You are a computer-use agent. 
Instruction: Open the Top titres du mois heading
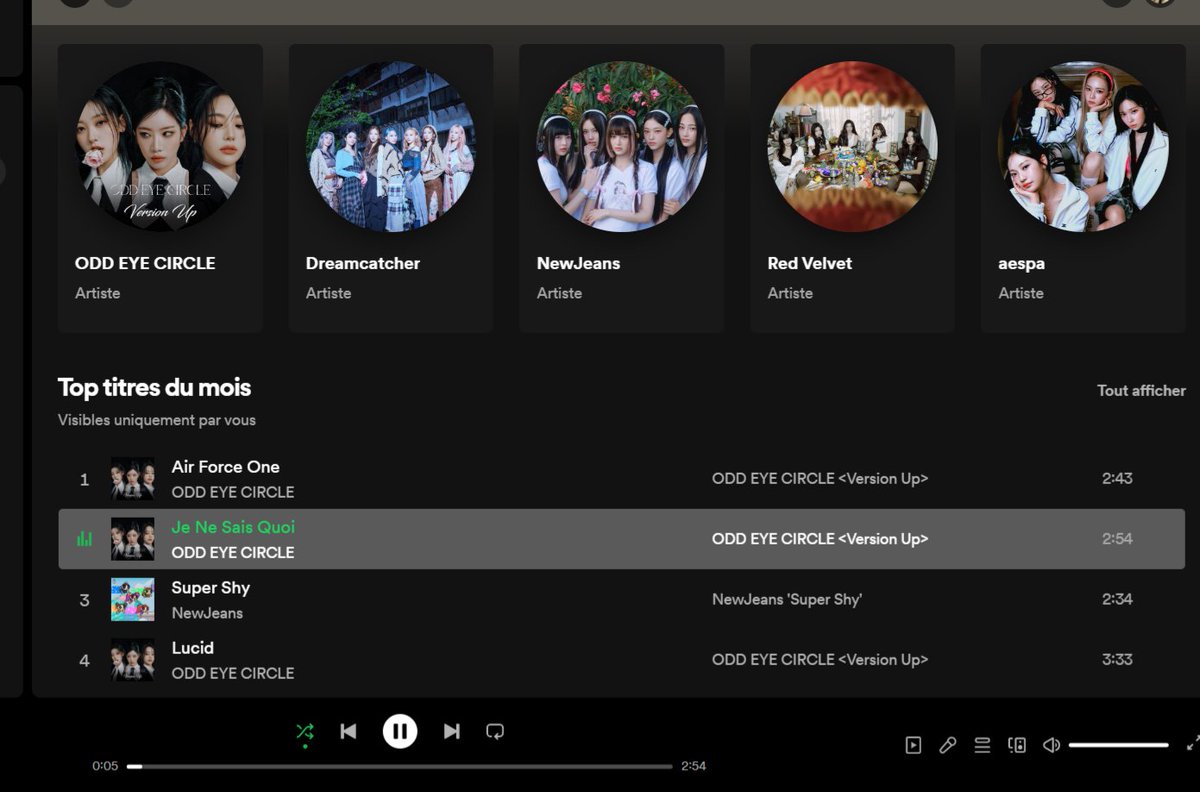154,388
